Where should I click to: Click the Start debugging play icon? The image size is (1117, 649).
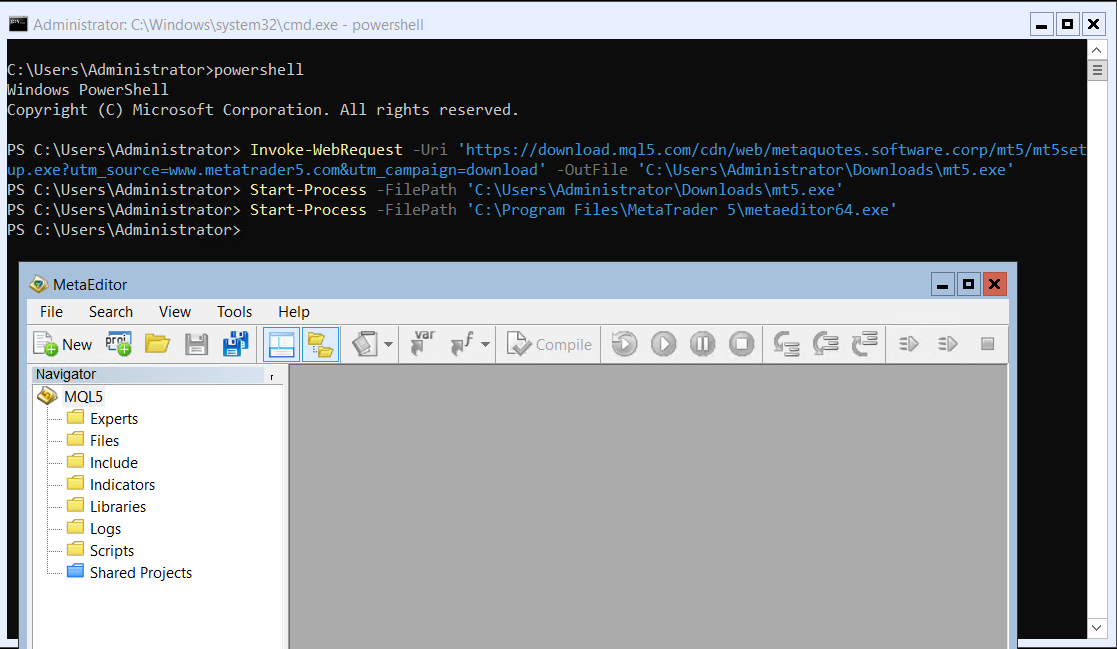(663, 344)
